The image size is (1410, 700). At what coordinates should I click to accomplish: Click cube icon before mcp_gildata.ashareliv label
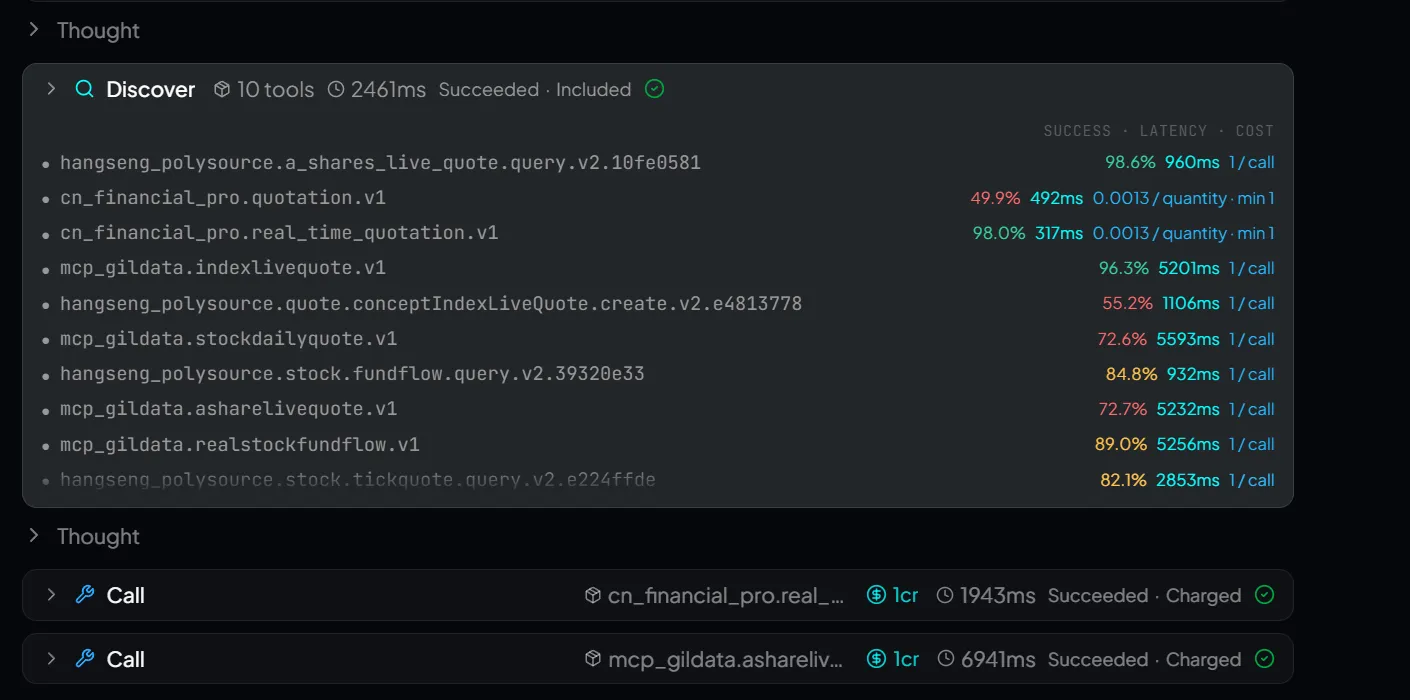[593, 659]
